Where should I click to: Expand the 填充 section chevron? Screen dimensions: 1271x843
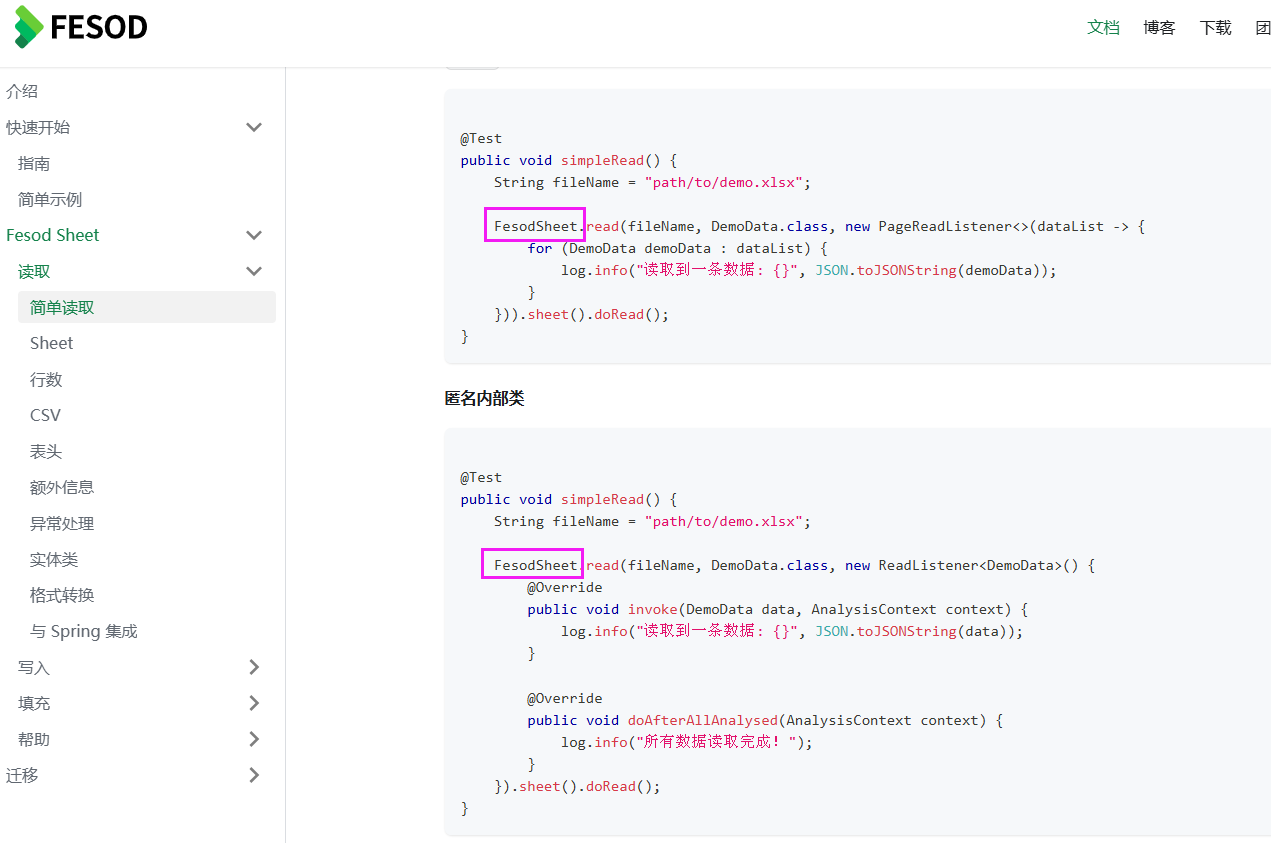click(x=254, y=703)
